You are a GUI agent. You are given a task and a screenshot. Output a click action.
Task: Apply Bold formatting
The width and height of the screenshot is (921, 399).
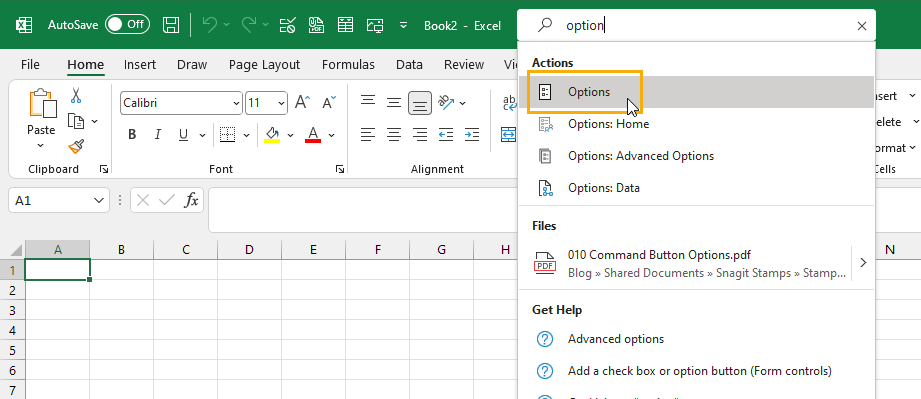click(132, 135)
